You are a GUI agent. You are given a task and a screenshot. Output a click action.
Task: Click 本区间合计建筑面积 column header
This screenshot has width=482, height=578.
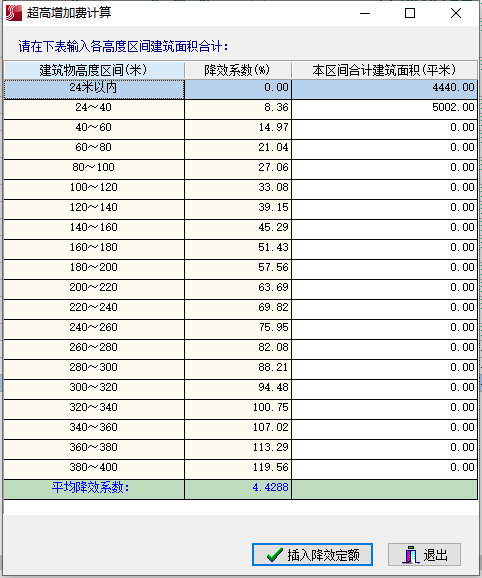coord(384,70)
